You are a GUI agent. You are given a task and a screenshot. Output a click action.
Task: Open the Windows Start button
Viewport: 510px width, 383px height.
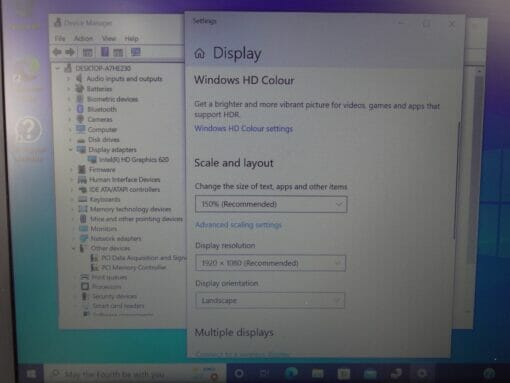(31, 374)
